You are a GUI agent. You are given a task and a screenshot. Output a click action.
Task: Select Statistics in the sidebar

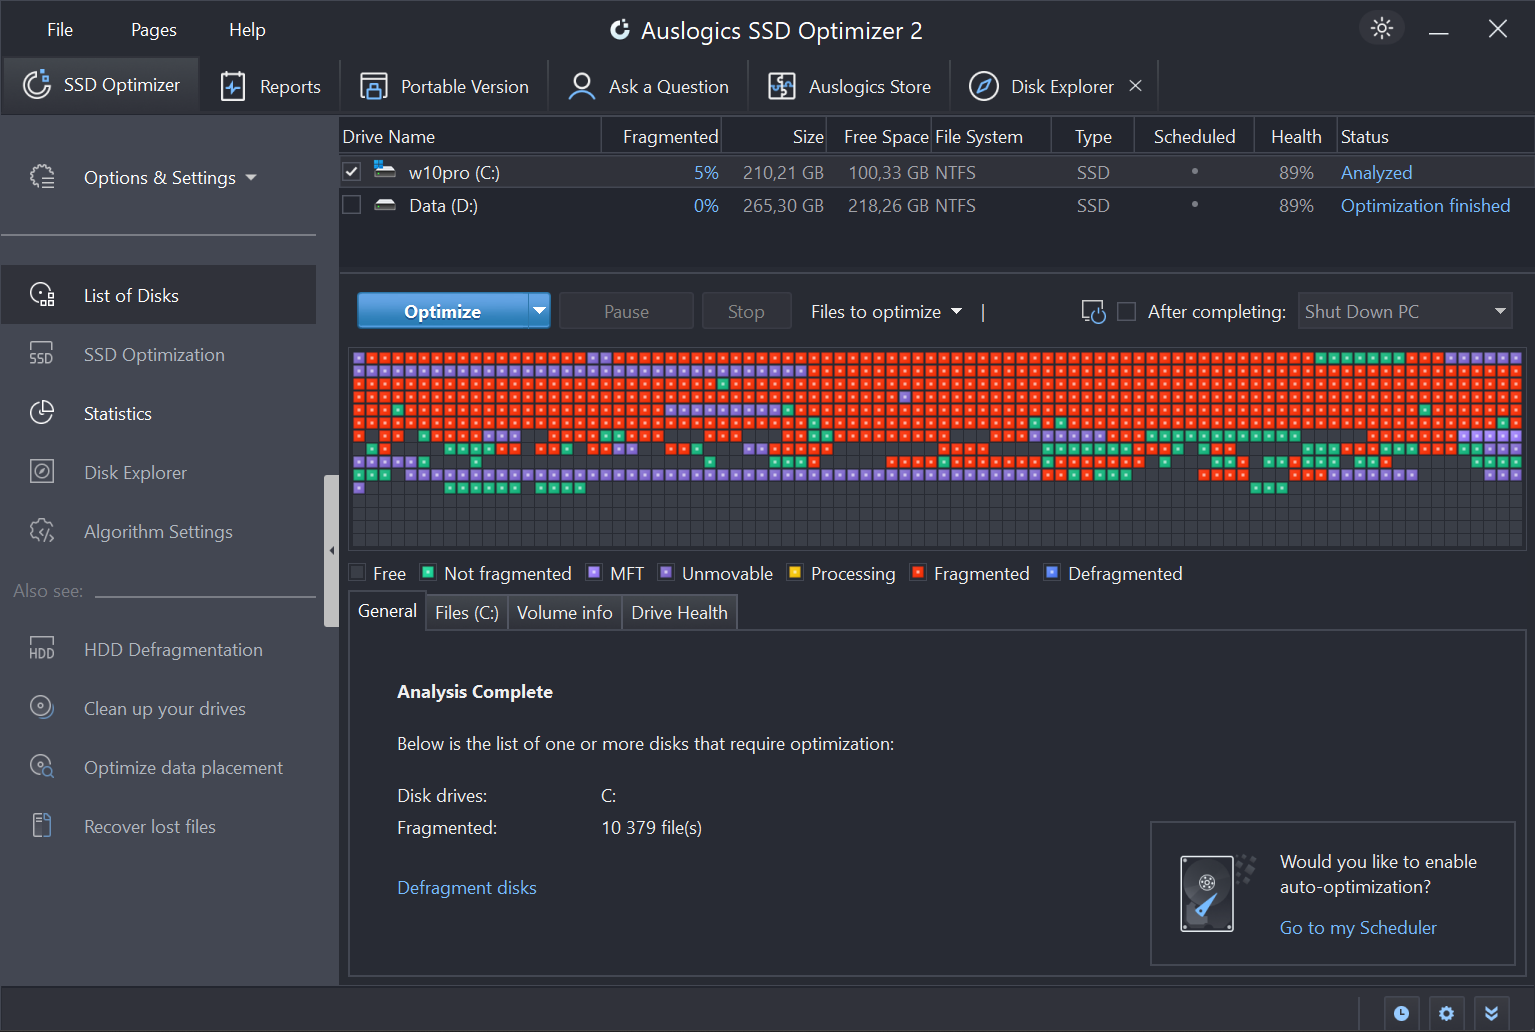tap(159, 413)
